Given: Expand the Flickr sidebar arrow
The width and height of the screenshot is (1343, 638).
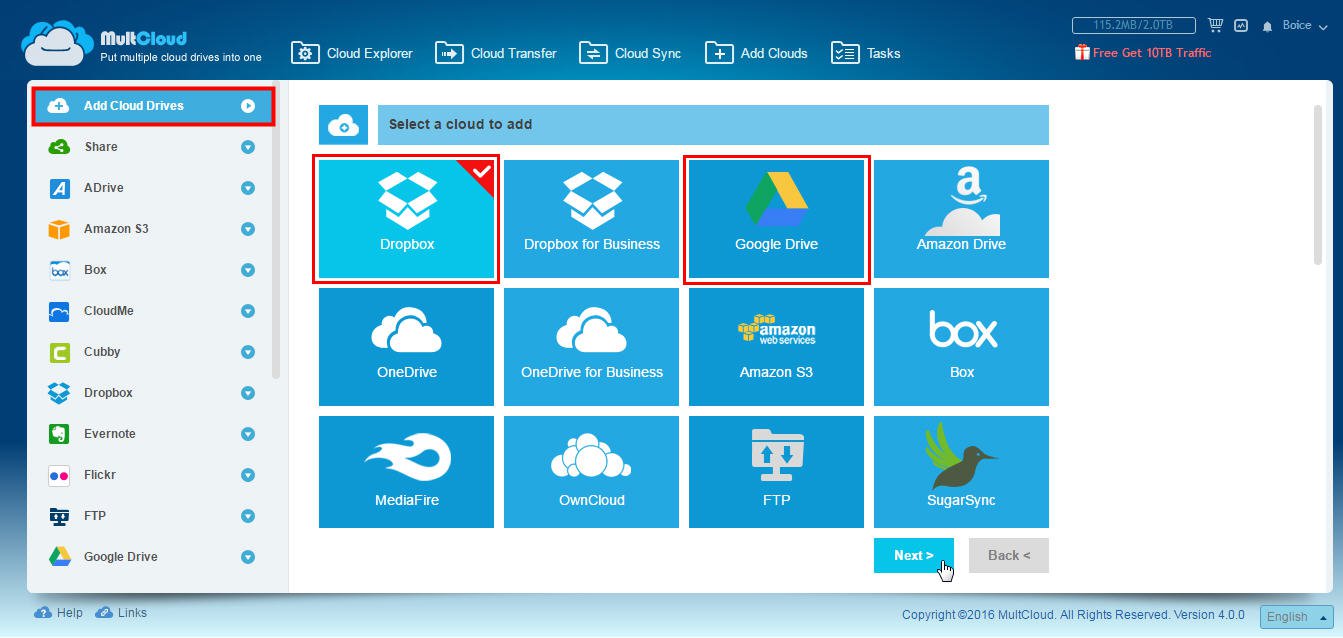Looking at the screenshot, I should tap(248, 475).
